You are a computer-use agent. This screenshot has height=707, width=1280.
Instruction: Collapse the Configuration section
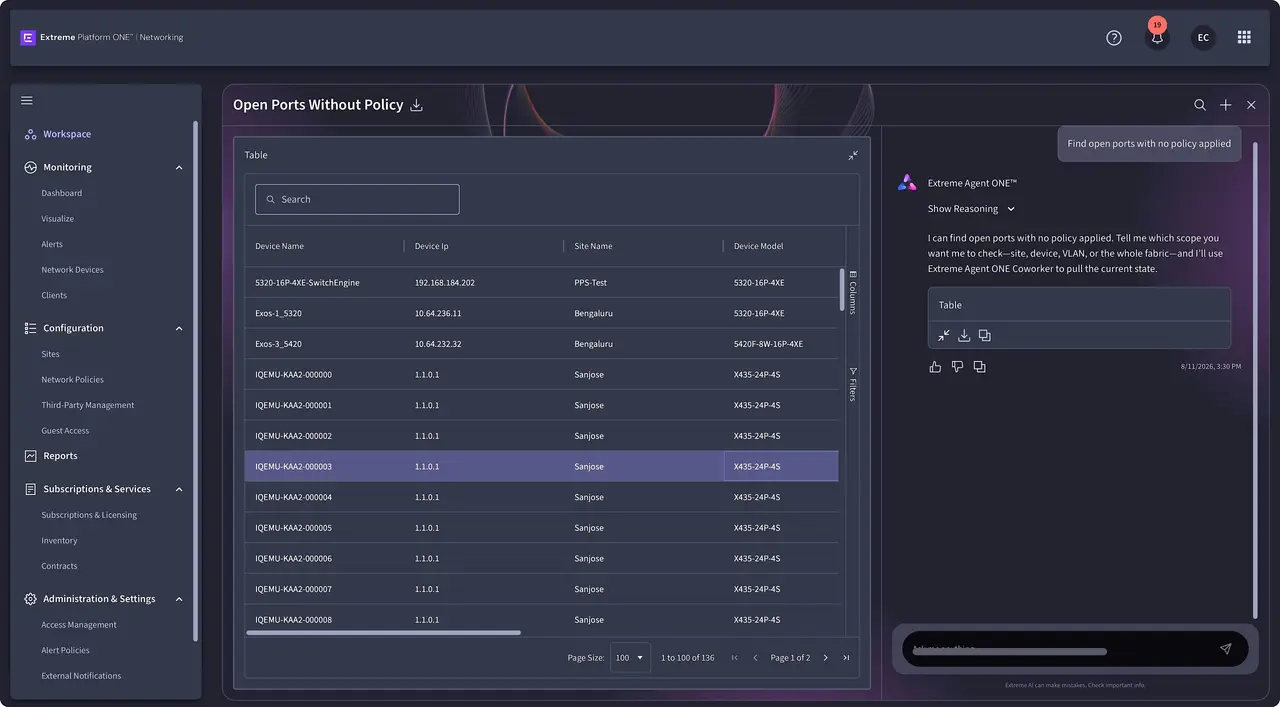pos(179,329)
